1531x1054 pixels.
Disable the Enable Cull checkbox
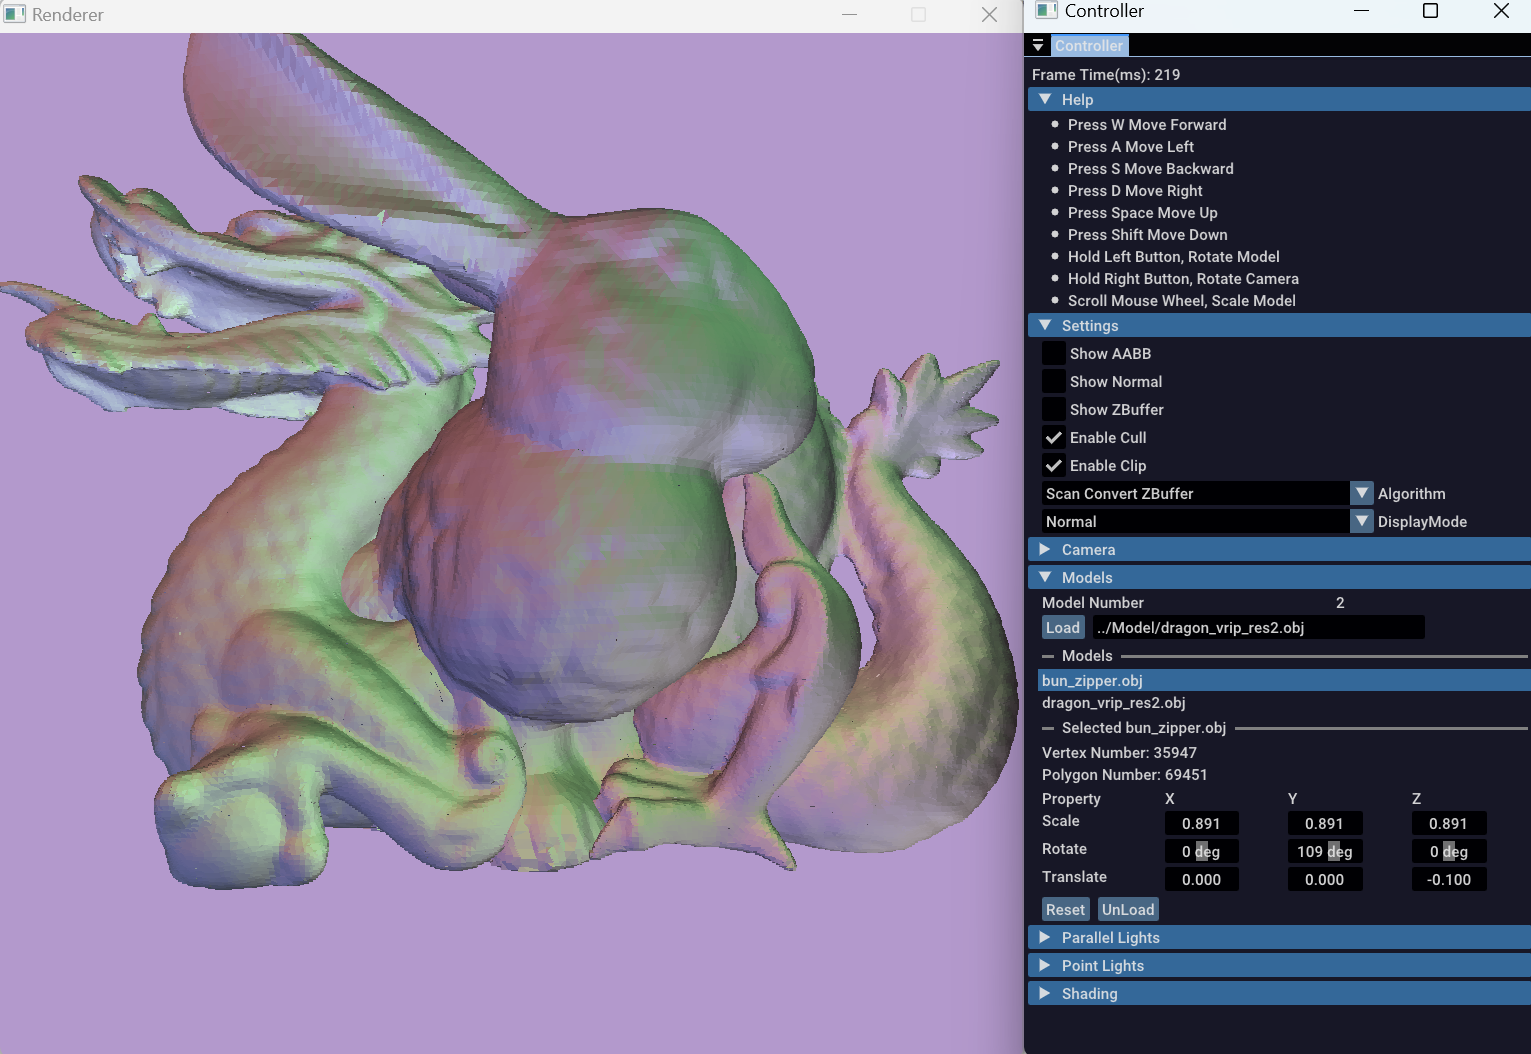click(x=1054, y=438)
